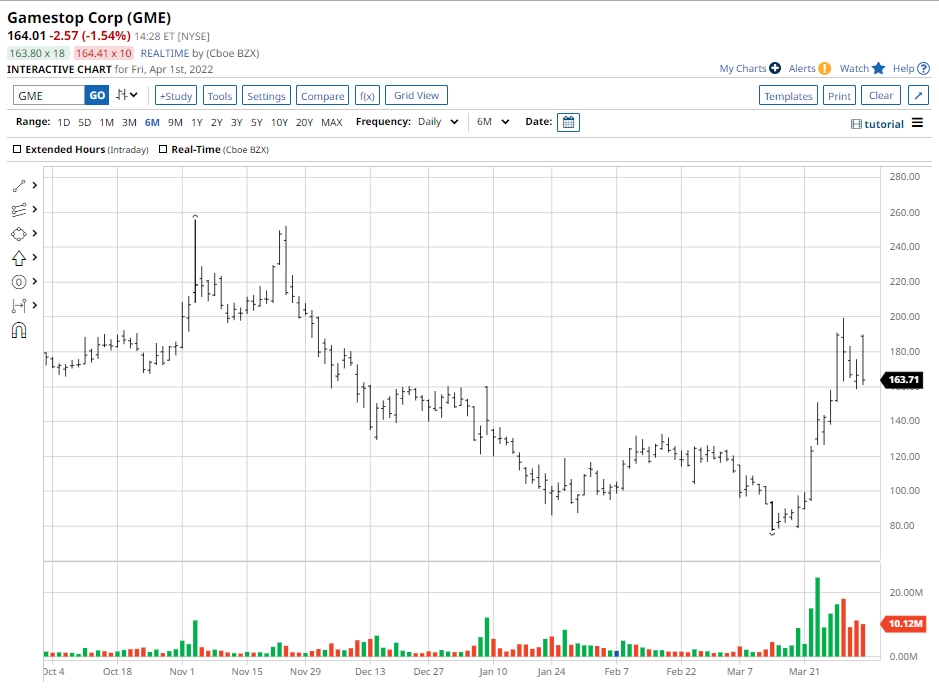Screen dimensions: 939x696
Task: Click the Watch star icon
Action: [x=879, y=68]
